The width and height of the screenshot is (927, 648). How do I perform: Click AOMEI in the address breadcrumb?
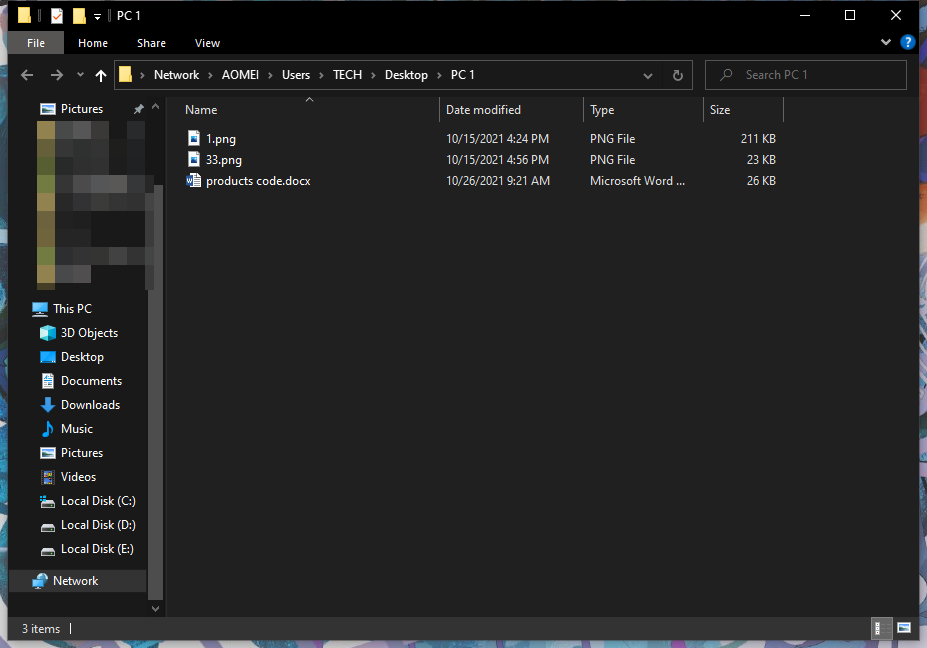tap(240, 75)
